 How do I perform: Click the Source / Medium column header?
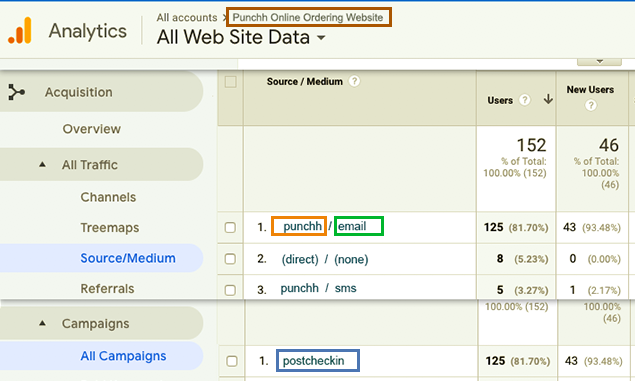[305, 81]
